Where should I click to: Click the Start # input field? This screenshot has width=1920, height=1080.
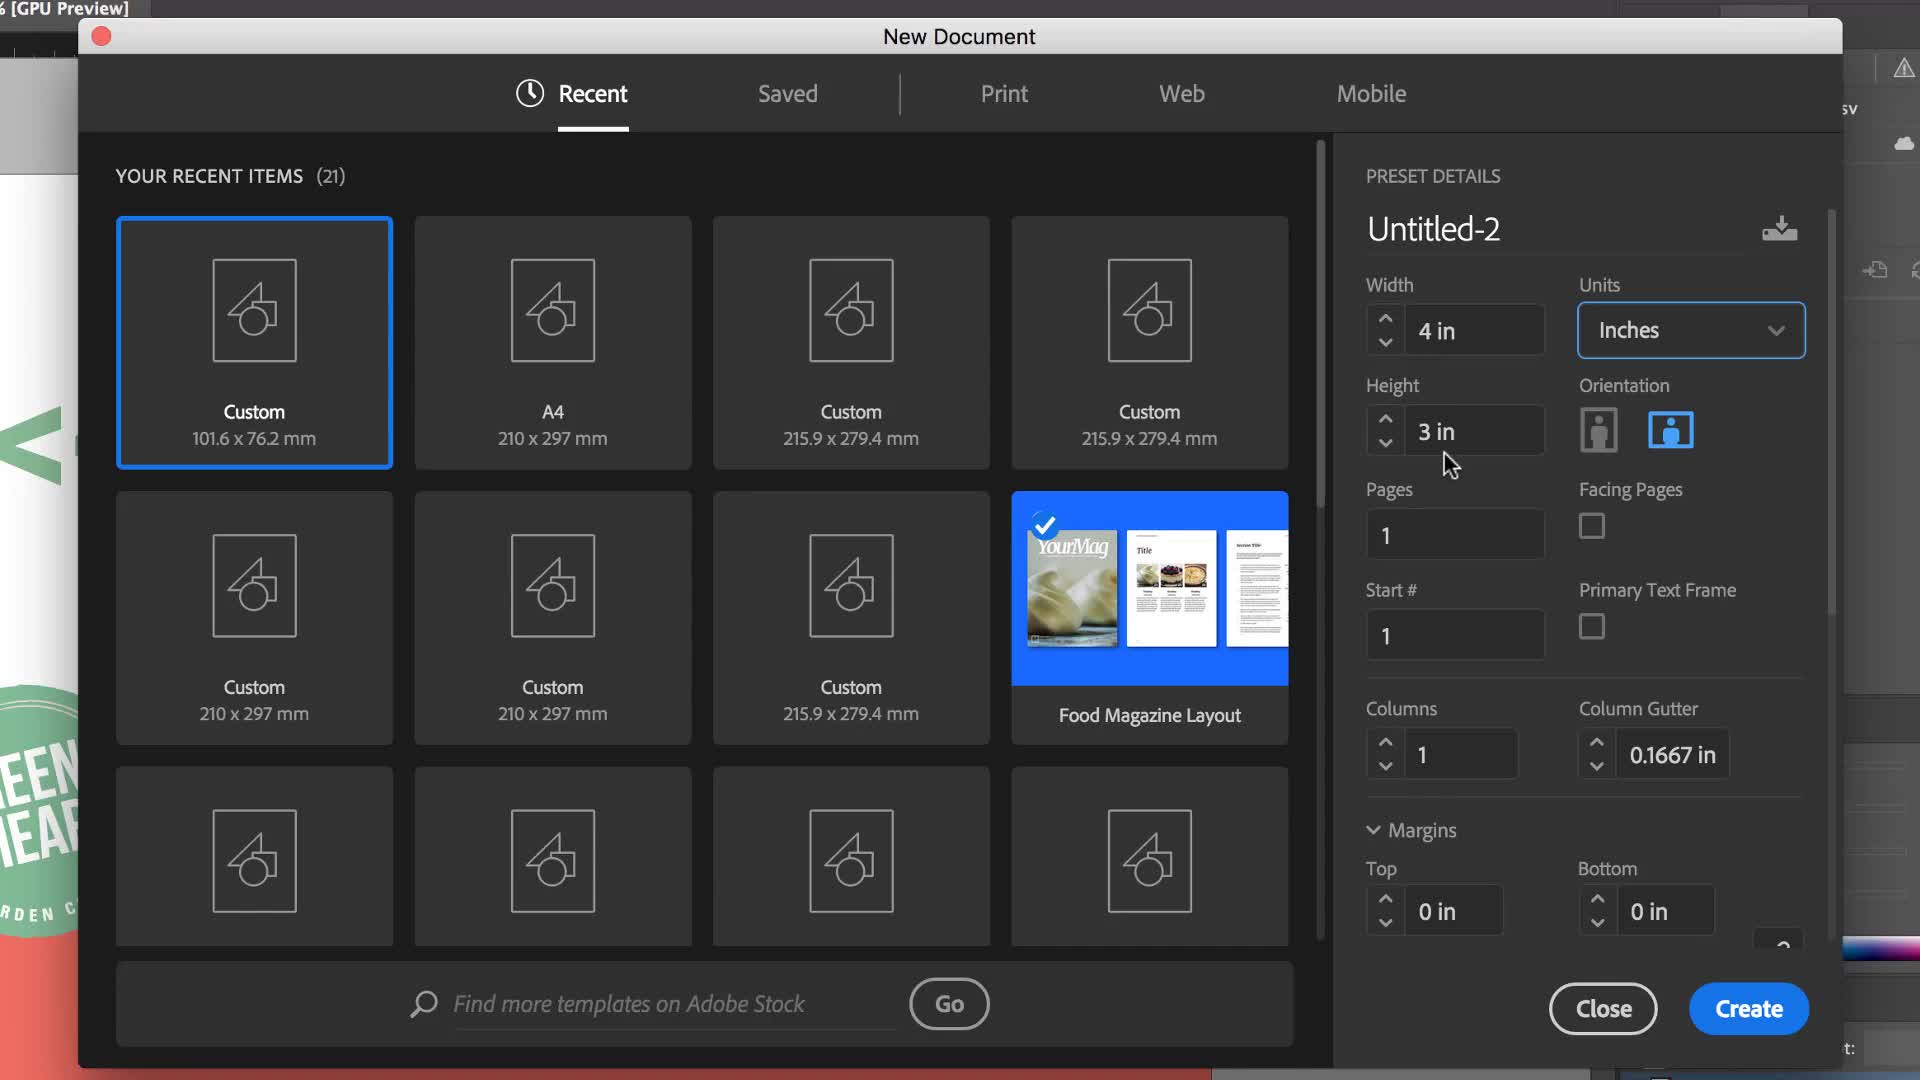[1455, 636]
